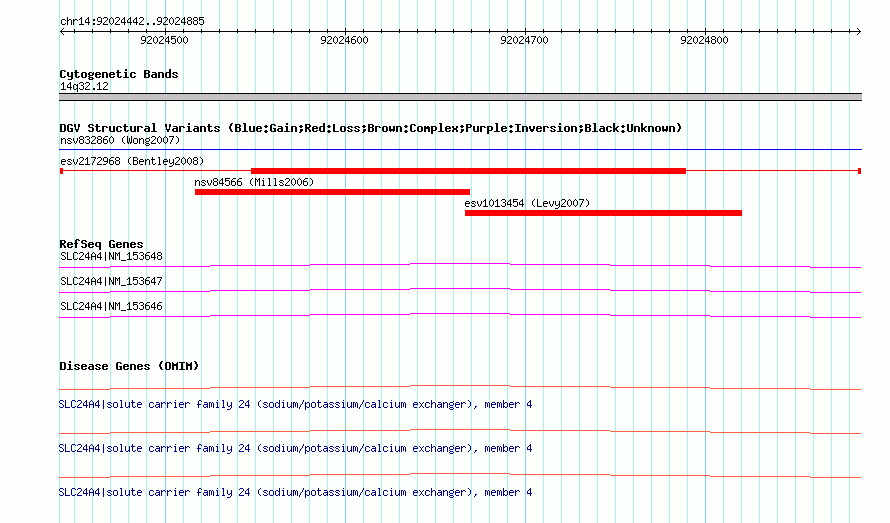Open the esv1013454 (Levy2007) variant label
This screenshot has height=523, width=890.
pos(527,203)
